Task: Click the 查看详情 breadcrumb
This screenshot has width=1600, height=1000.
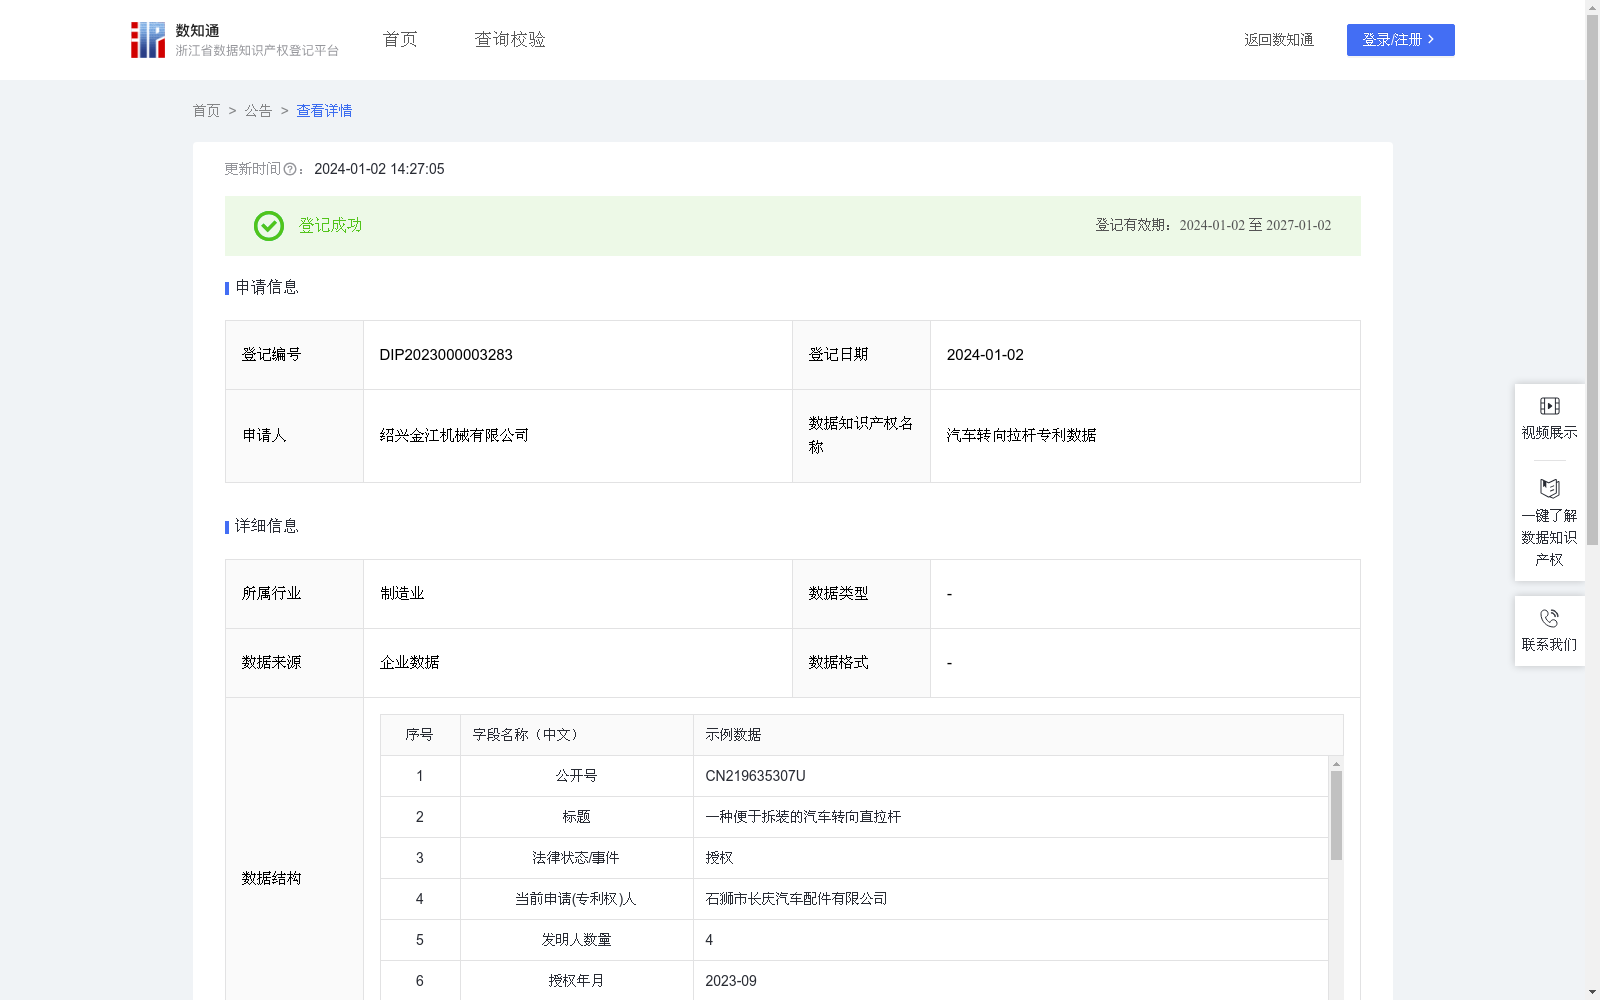Action: [x=324, y=111]
